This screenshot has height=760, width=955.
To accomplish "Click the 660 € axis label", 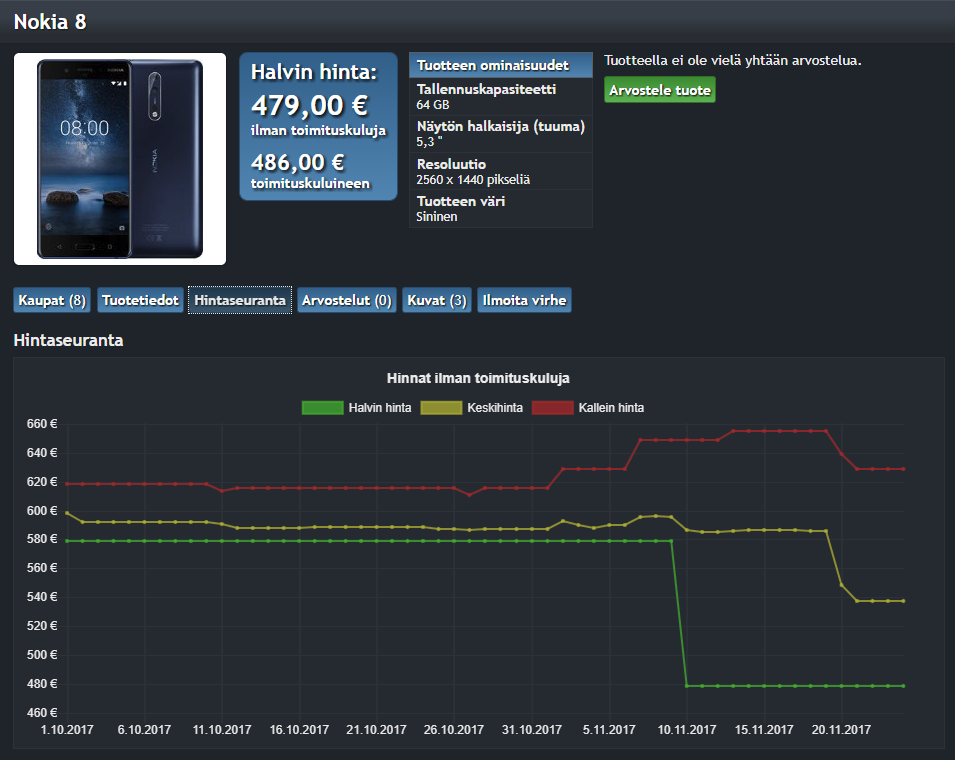I will pos(42,424).
